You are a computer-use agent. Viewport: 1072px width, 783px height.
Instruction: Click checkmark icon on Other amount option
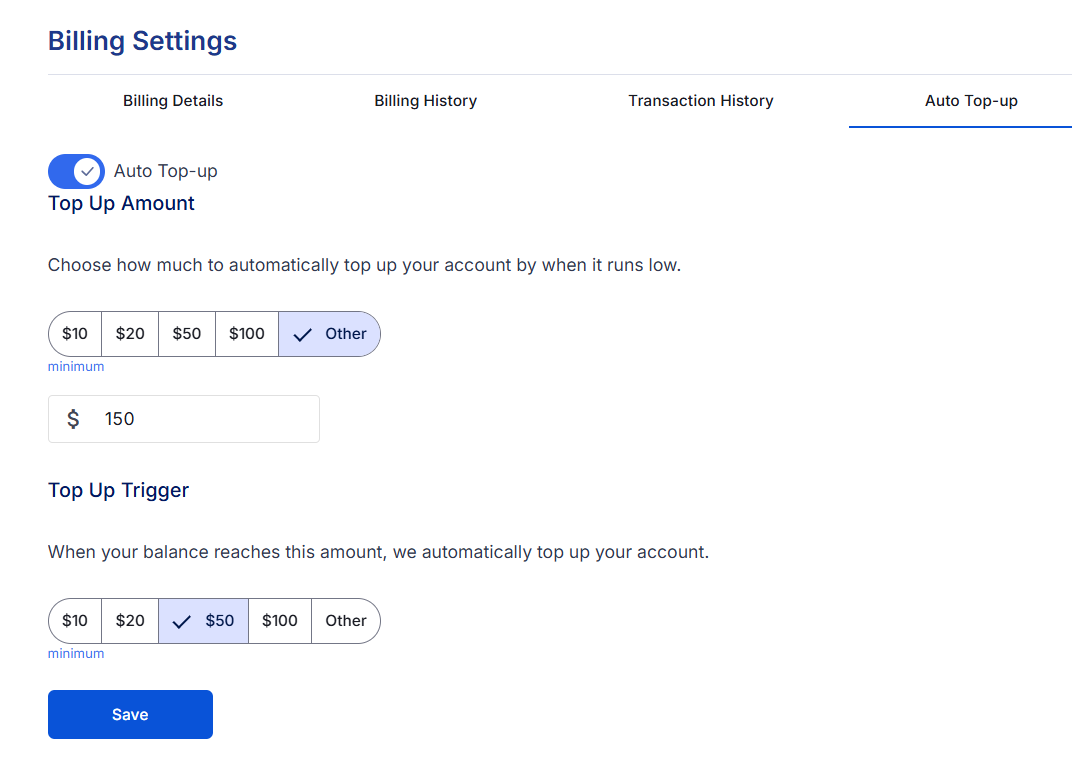pos(302,335)
